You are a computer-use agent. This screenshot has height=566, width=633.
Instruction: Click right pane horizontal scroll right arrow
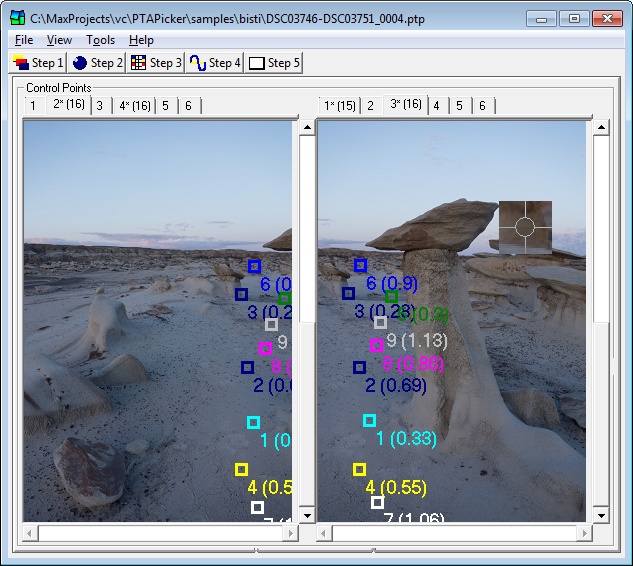(585, 533)
